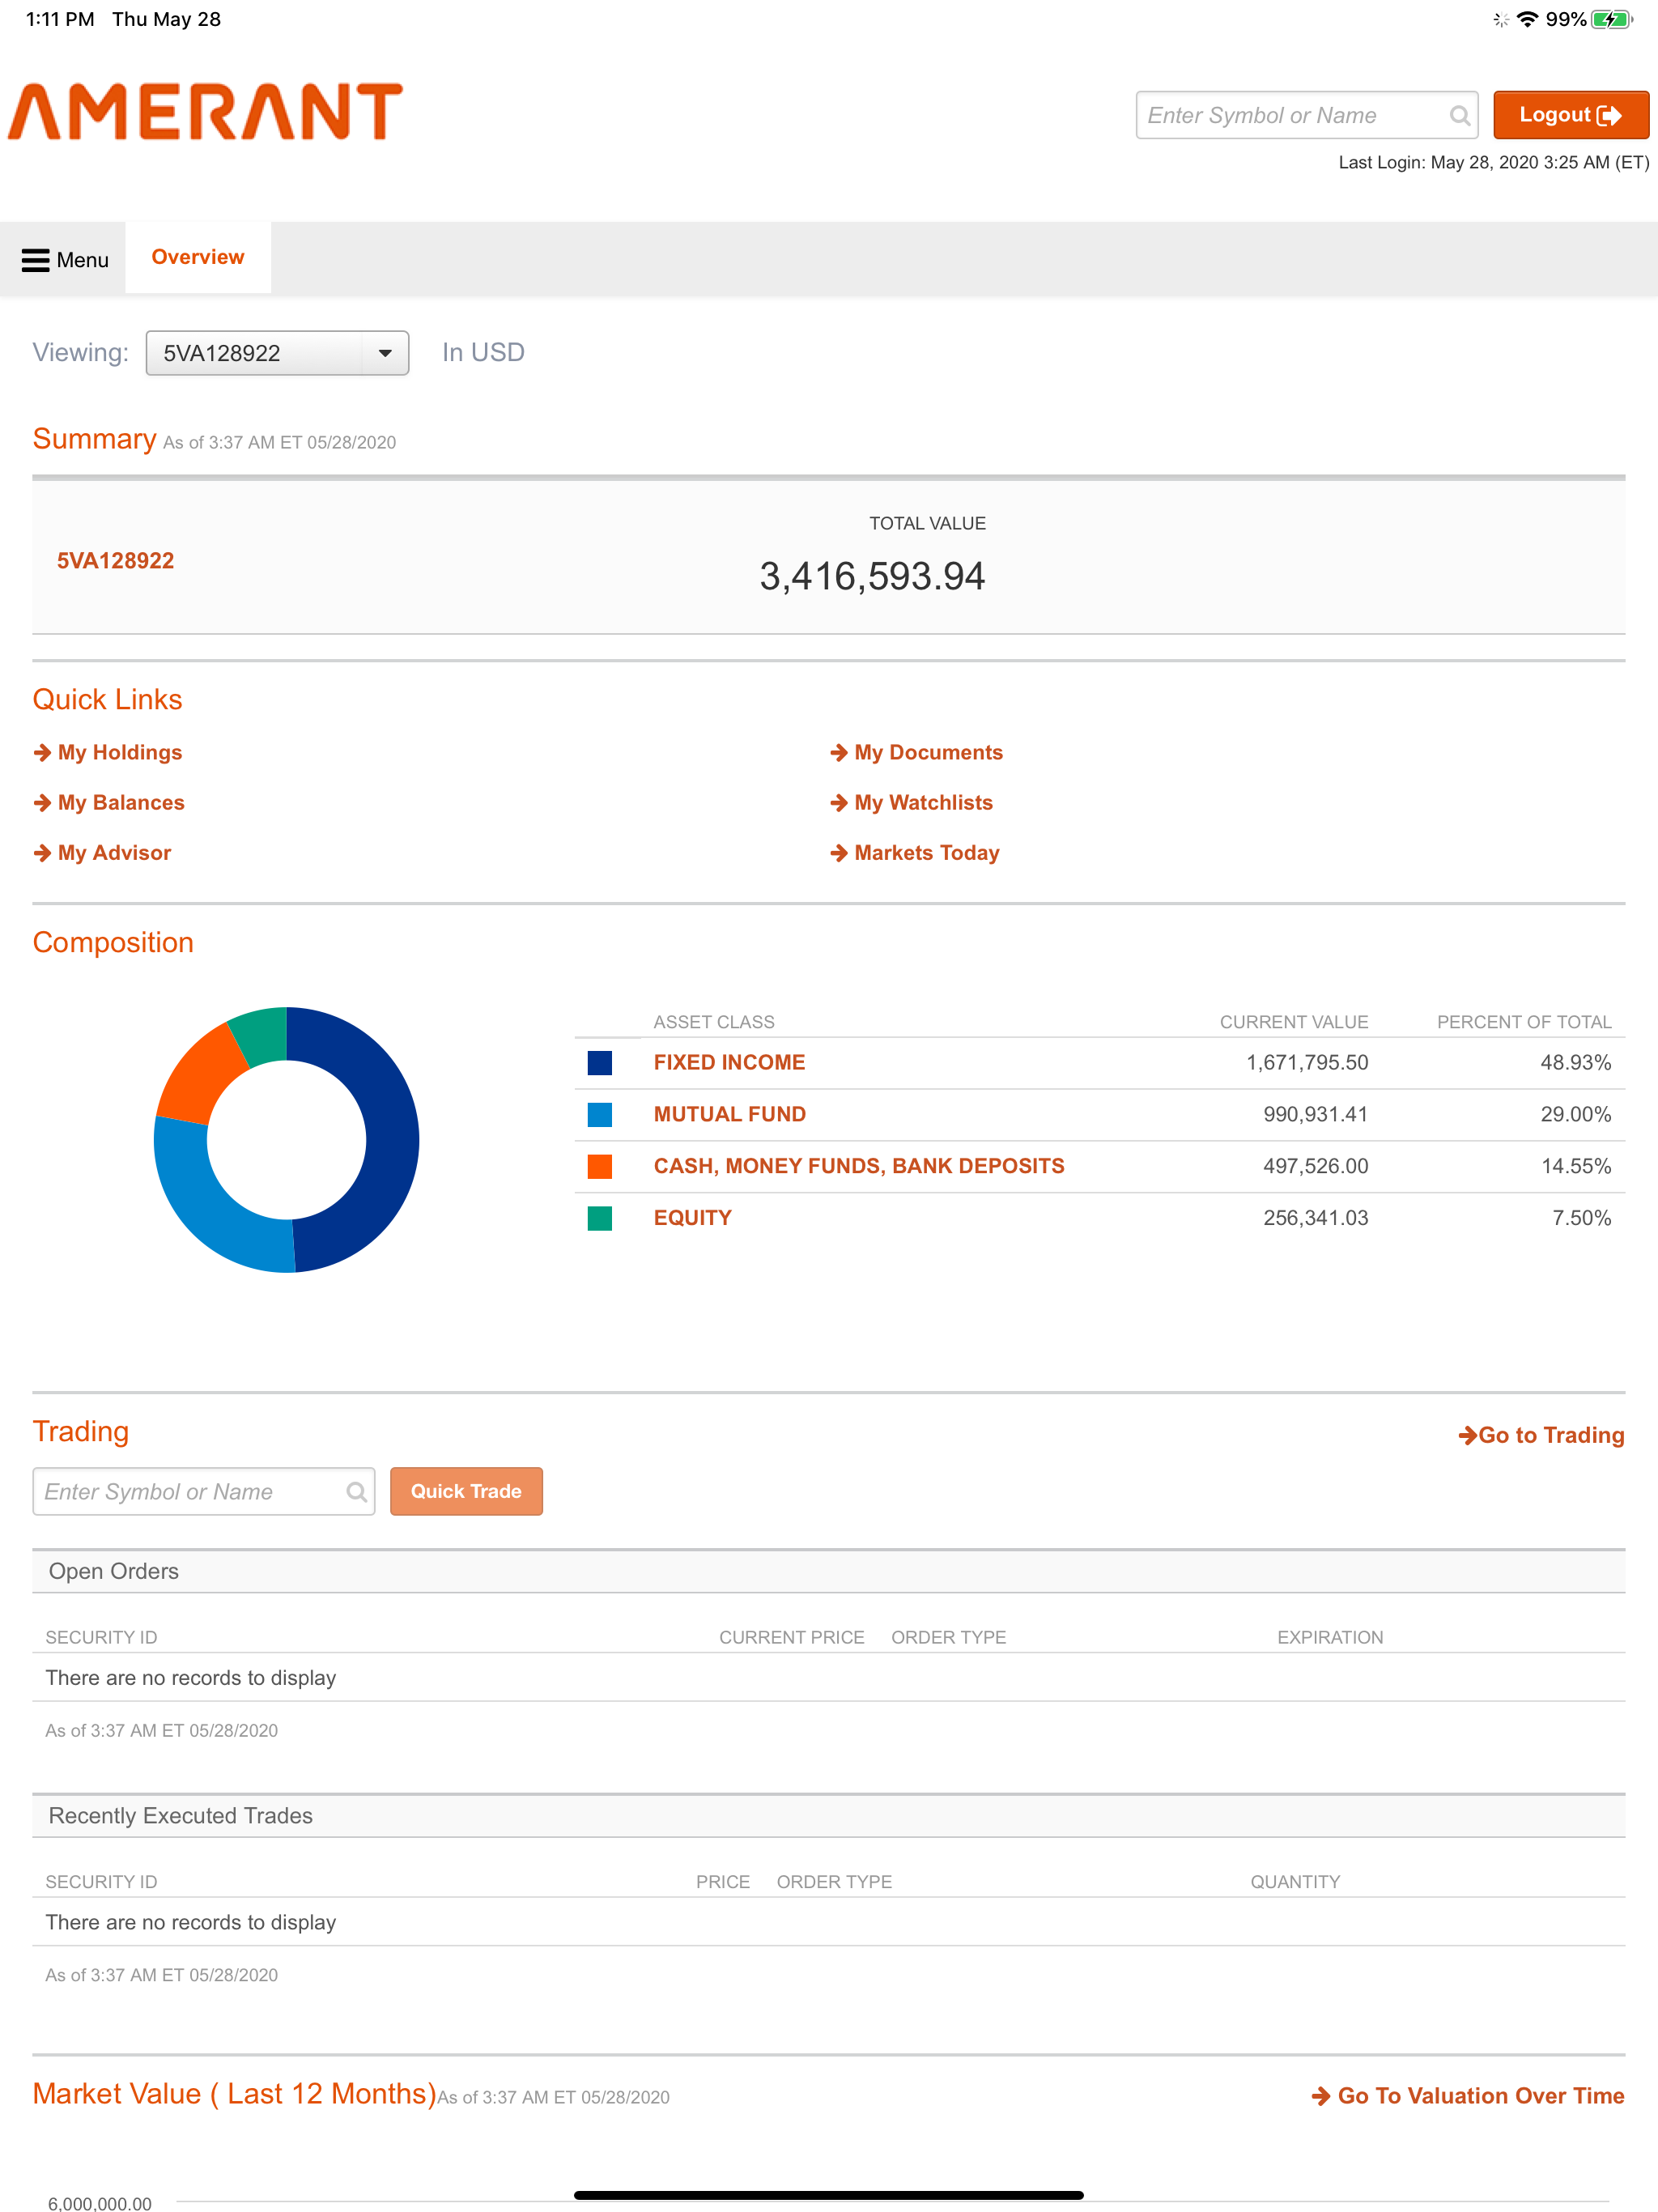Open the My Advisor link
The width and height of the screenshot is (1658, 2212).
click(x=114, y=853)
